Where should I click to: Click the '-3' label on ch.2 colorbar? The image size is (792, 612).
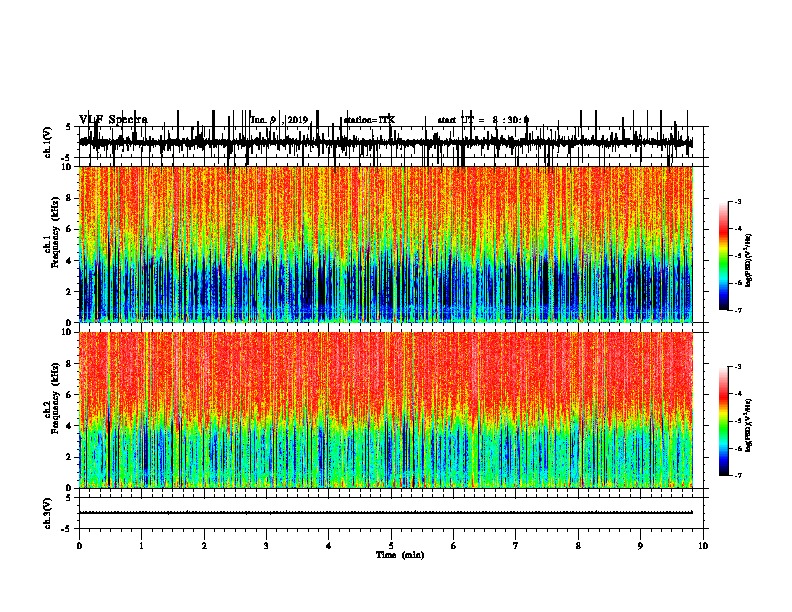pos(737,367)
